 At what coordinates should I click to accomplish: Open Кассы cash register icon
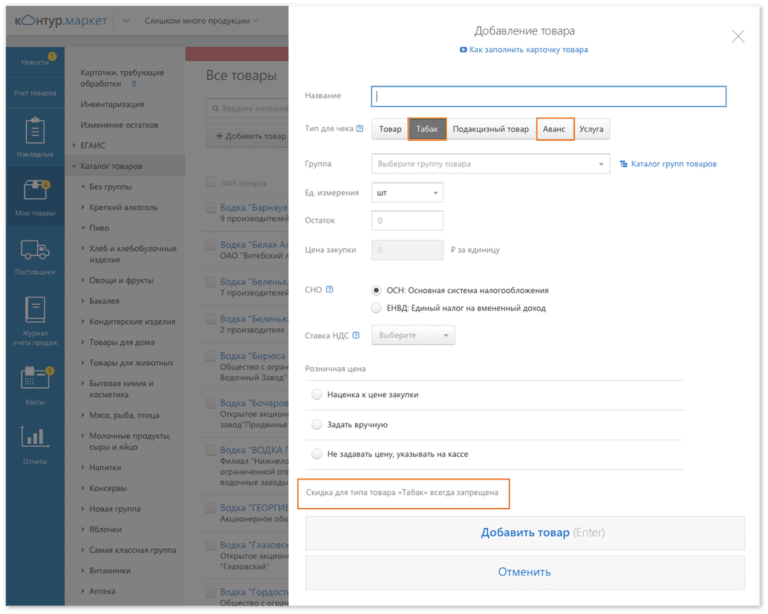36,378
